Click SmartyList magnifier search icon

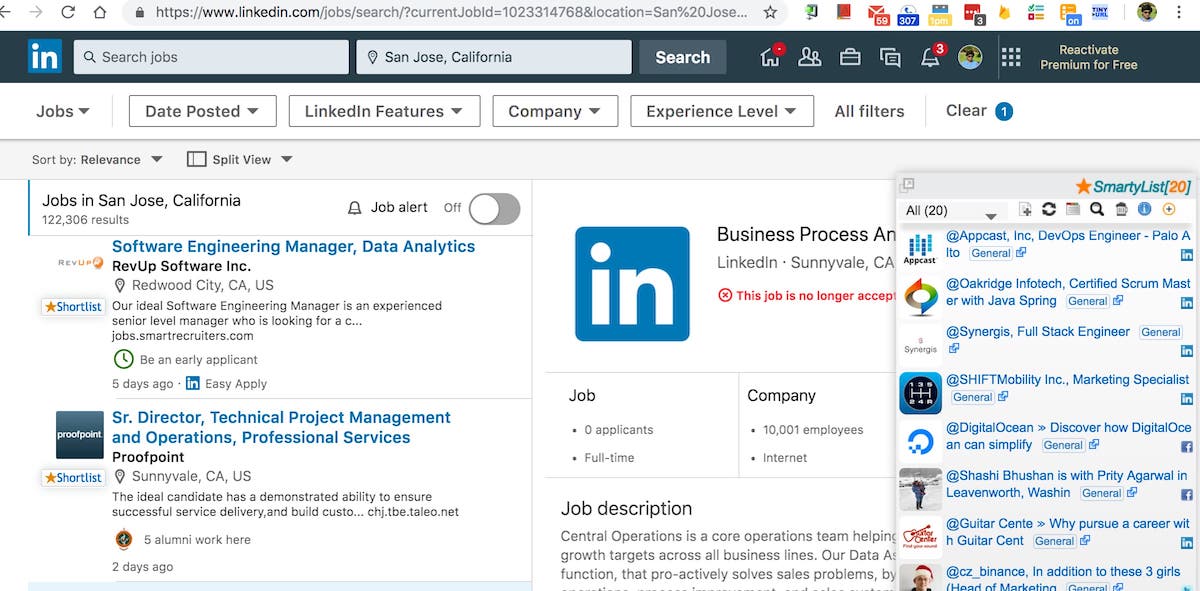[x=1097, y=209]
